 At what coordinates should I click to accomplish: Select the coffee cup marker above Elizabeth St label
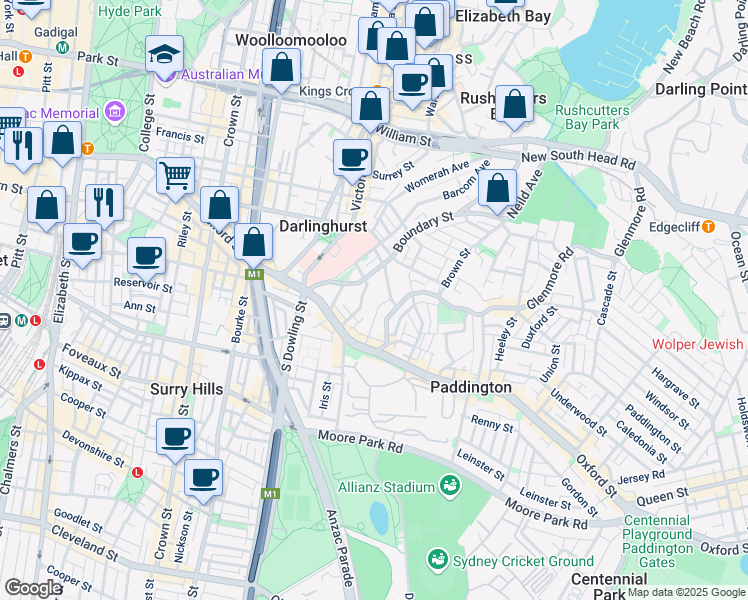83,243
